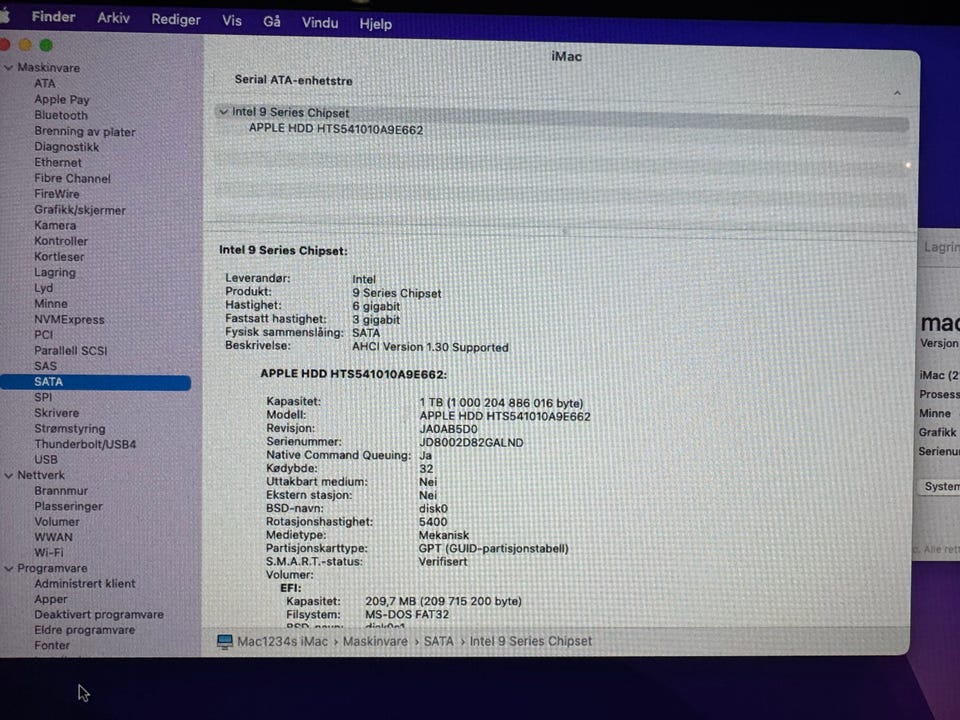Select SPI in the sidebar

pyautogui.click(x=43, y=397)
